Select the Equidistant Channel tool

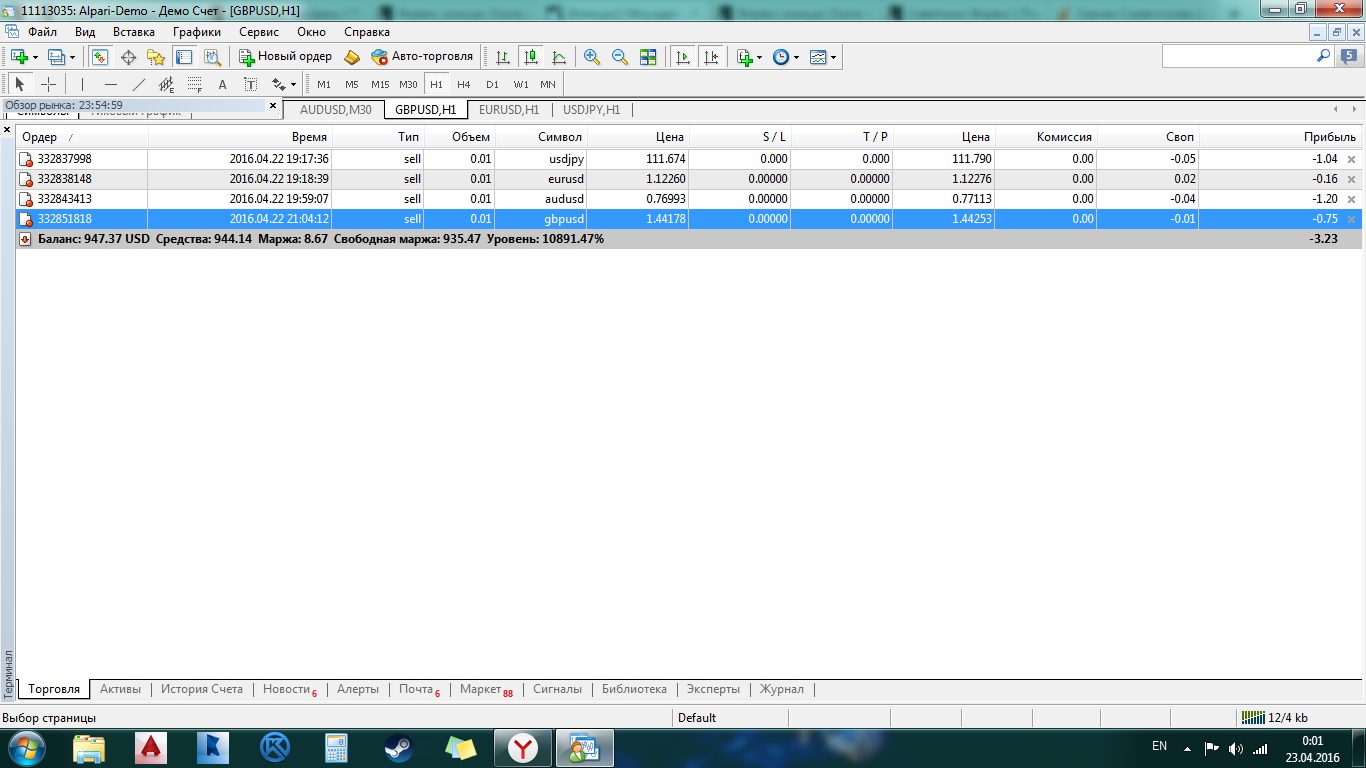point(166,84)
